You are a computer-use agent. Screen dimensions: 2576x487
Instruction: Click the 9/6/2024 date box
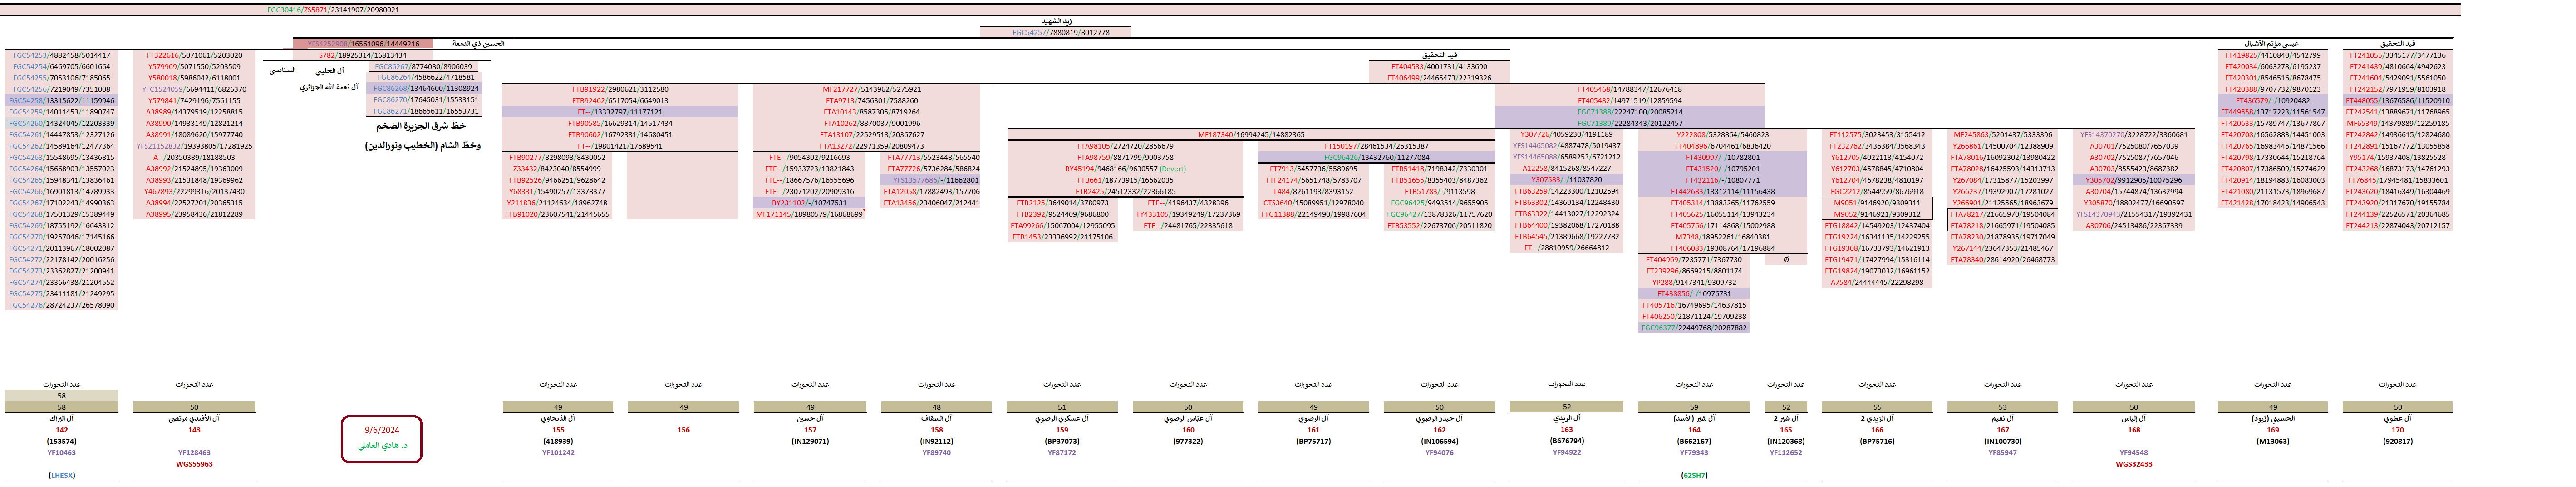(x=381, y=430)
